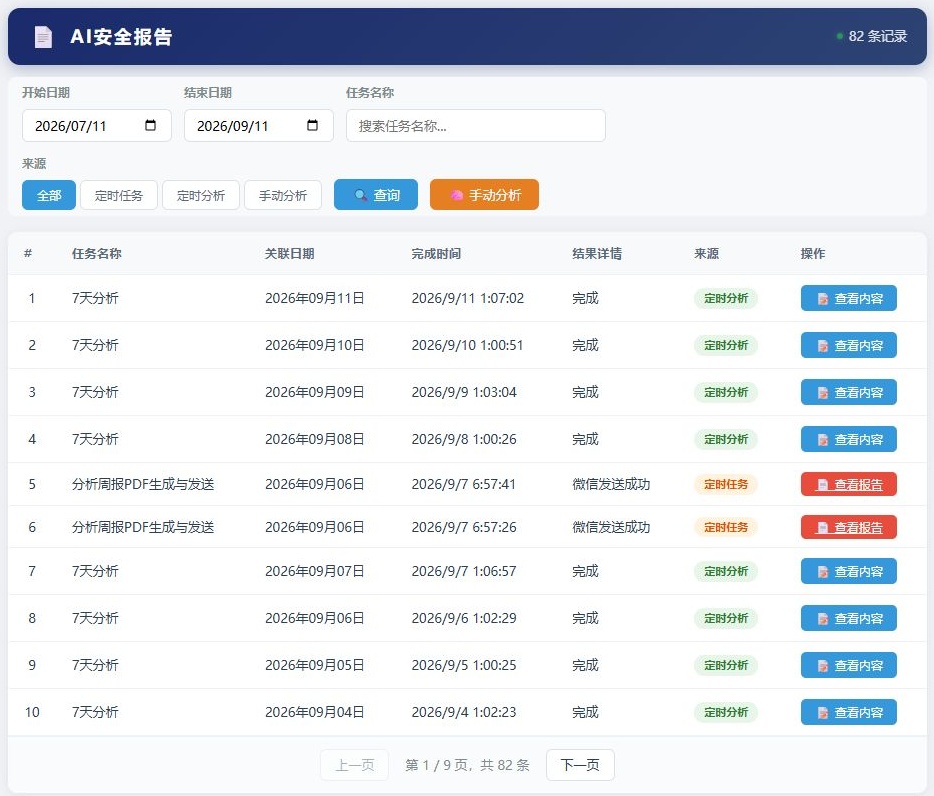Image resolution: width=934 pixels, height=796 pixels.
Task: Click completion time 2026/9/6 1:02:29
Action: 464,618
